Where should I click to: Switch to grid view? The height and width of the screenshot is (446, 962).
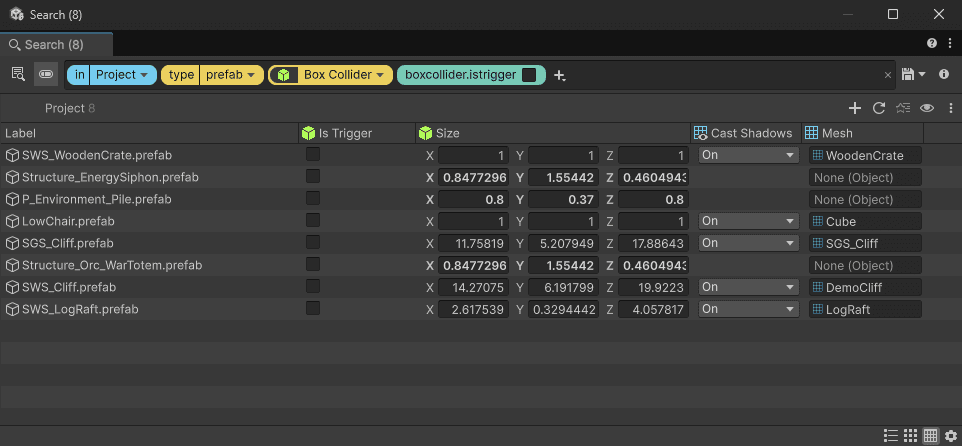pyautogui.click(x=910, y=436)
